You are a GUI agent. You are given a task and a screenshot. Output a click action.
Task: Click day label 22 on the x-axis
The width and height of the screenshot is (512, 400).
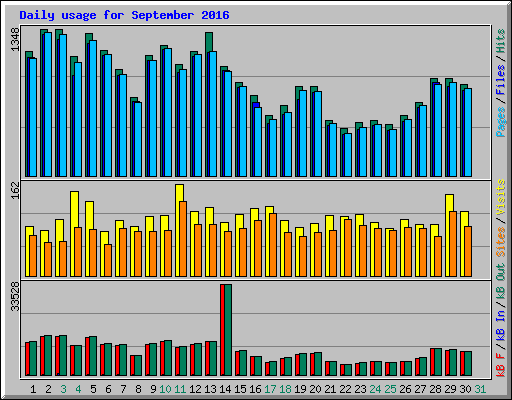(345, 389)
